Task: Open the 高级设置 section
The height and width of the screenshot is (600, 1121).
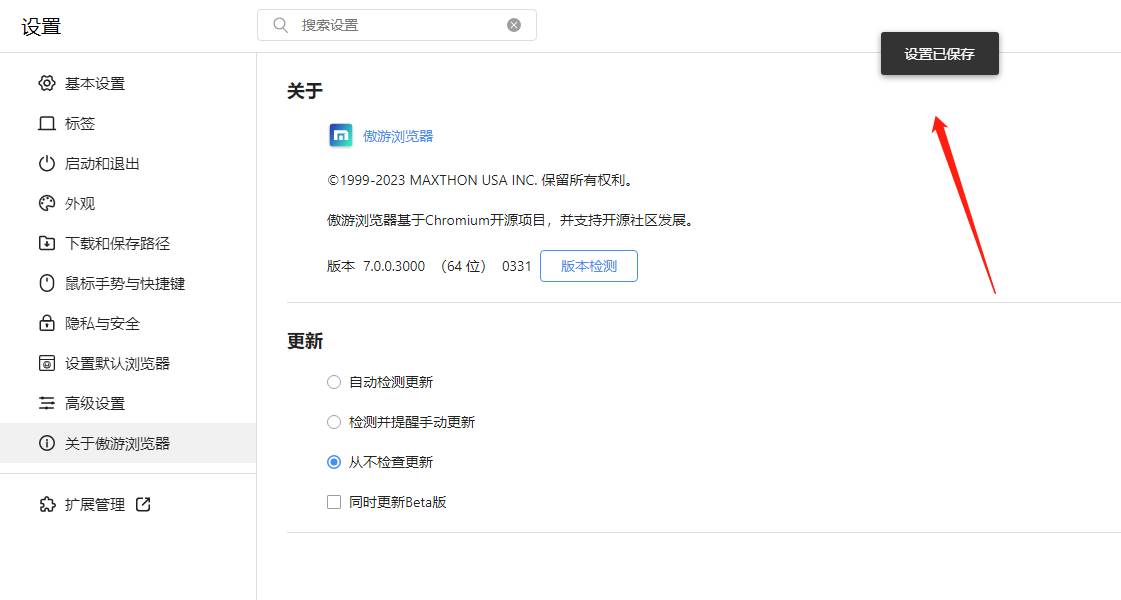Action: pyautogui.click(x=128, y=403)
